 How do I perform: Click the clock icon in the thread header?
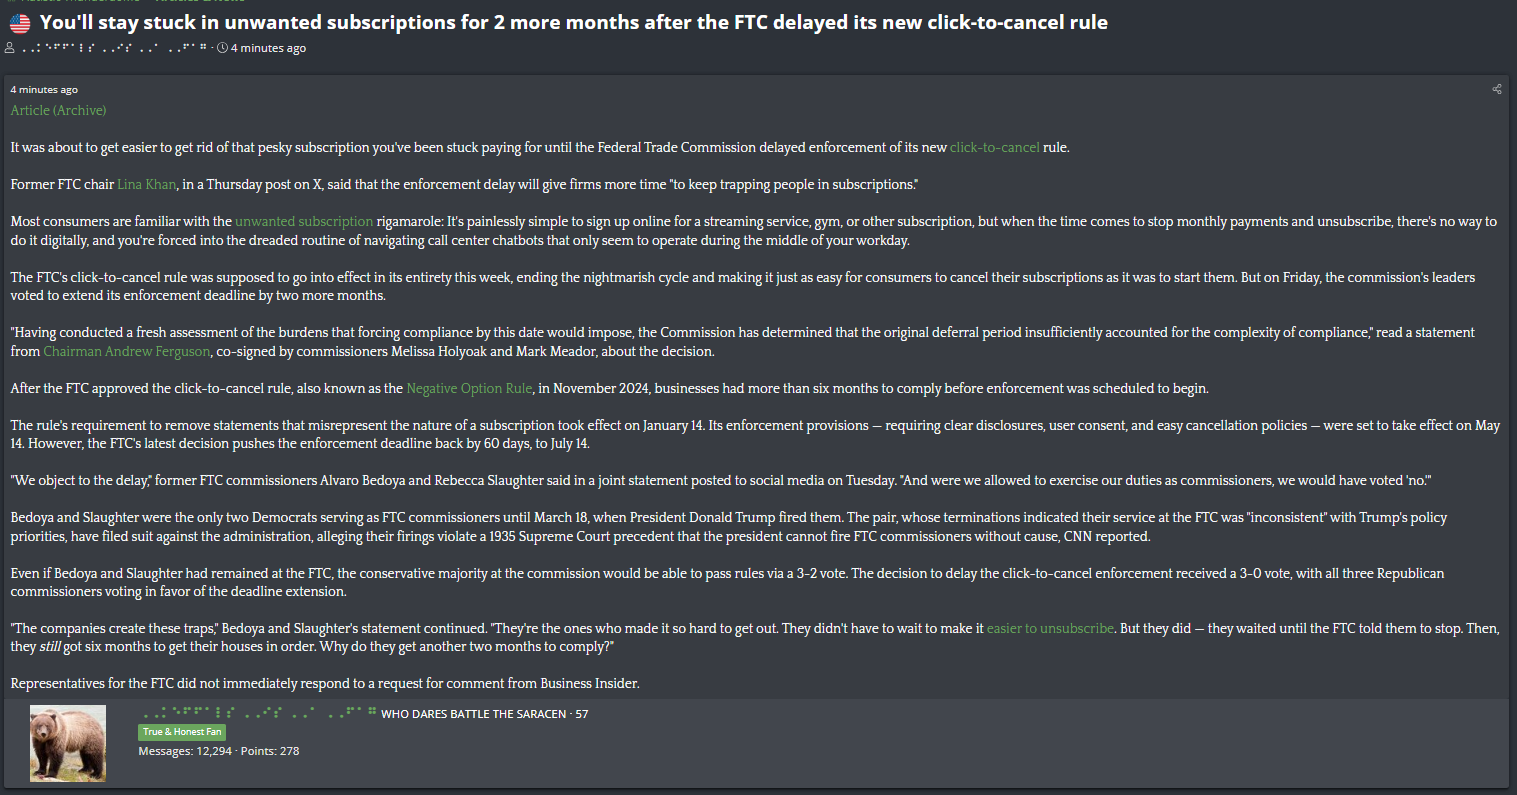tap(222, 48)
